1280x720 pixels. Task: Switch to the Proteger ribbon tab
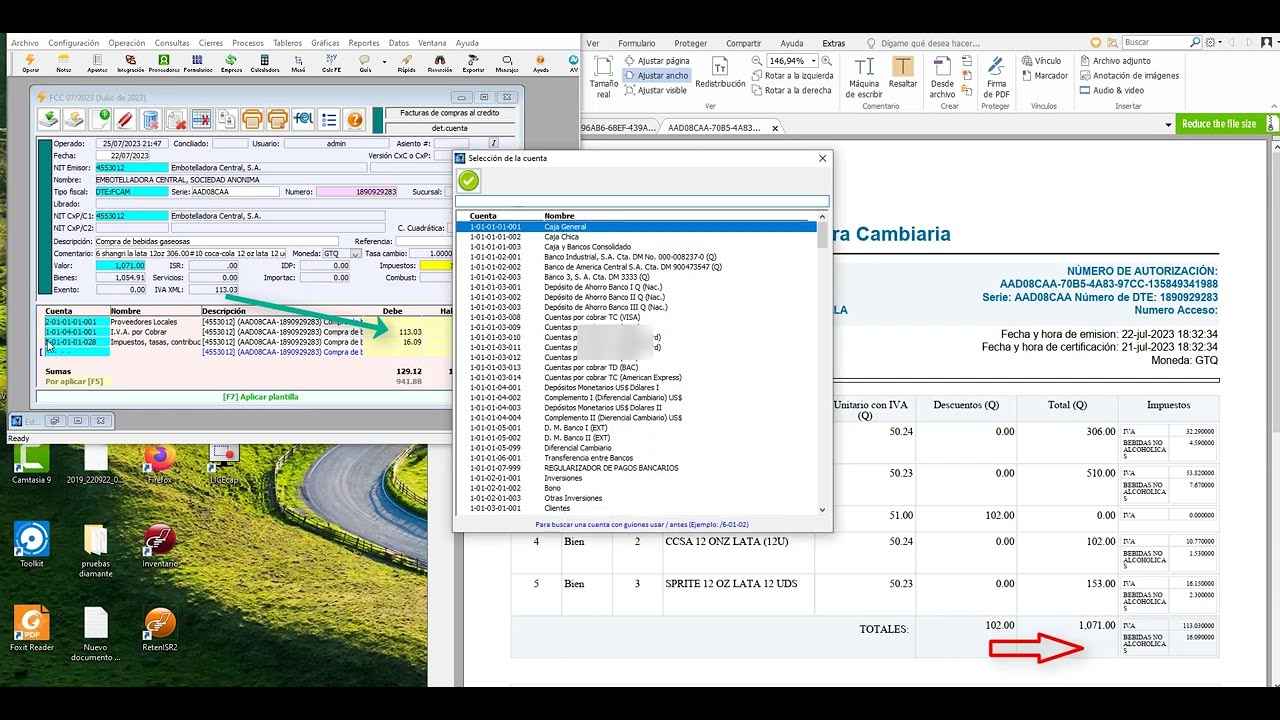tap(690, 43)
